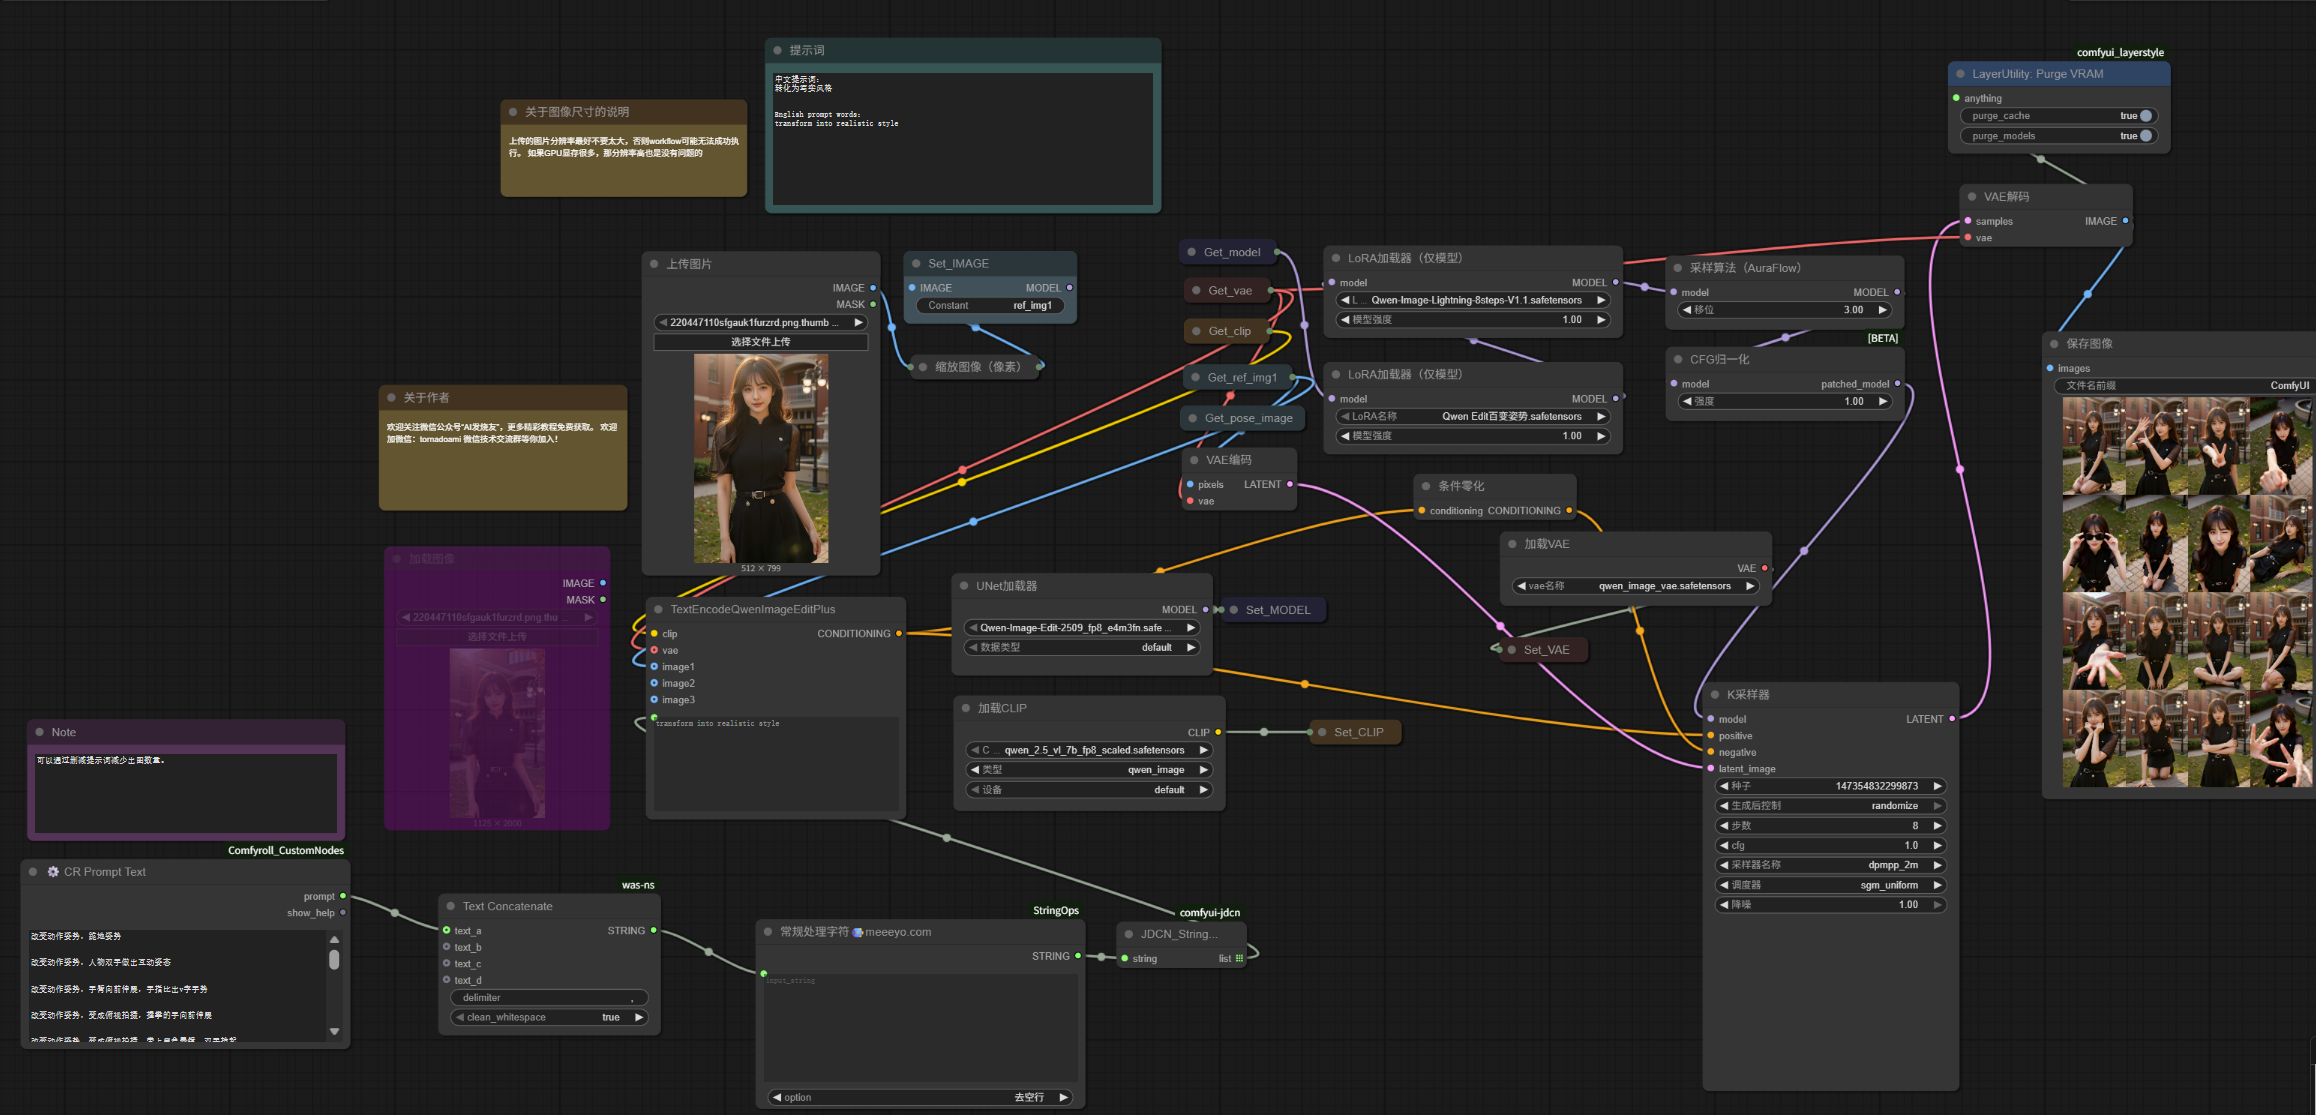The height and width of the screenshot is (1115, 2316).
Task: Click the JDCN_String list output grid icon
Action: coord(1239,959)
